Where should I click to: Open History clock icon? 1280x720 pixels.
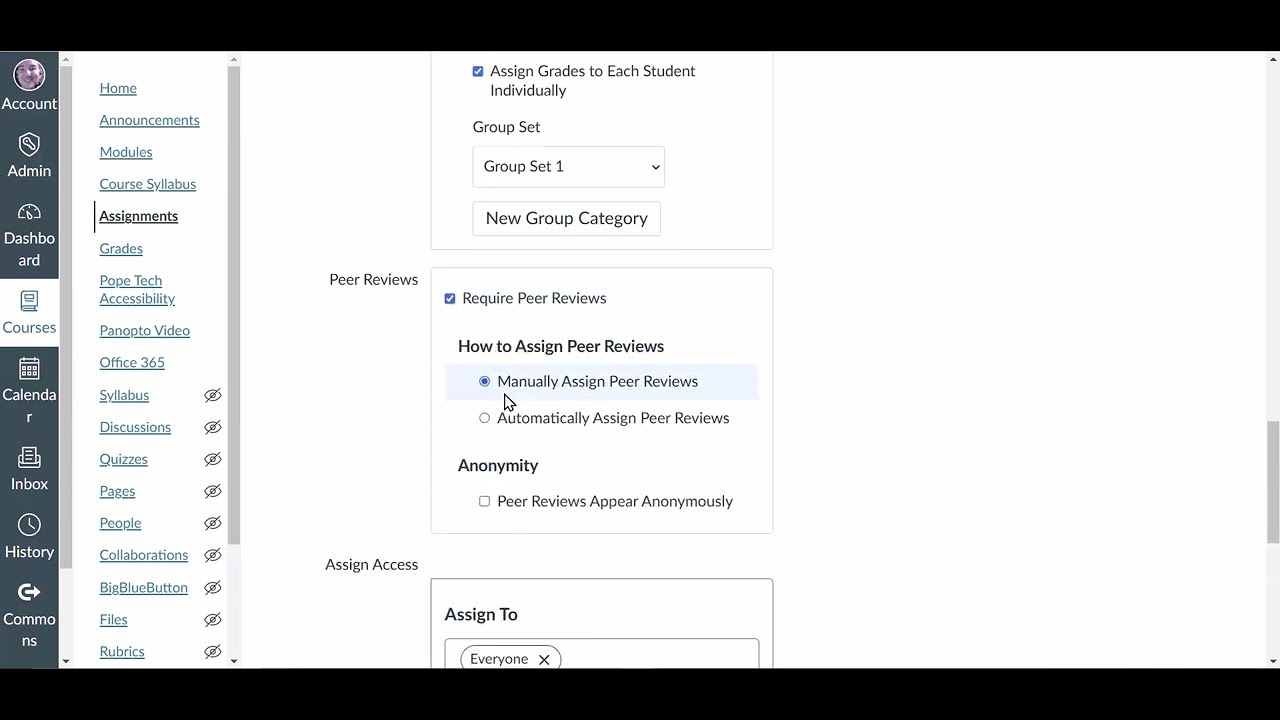pos(29,525)
